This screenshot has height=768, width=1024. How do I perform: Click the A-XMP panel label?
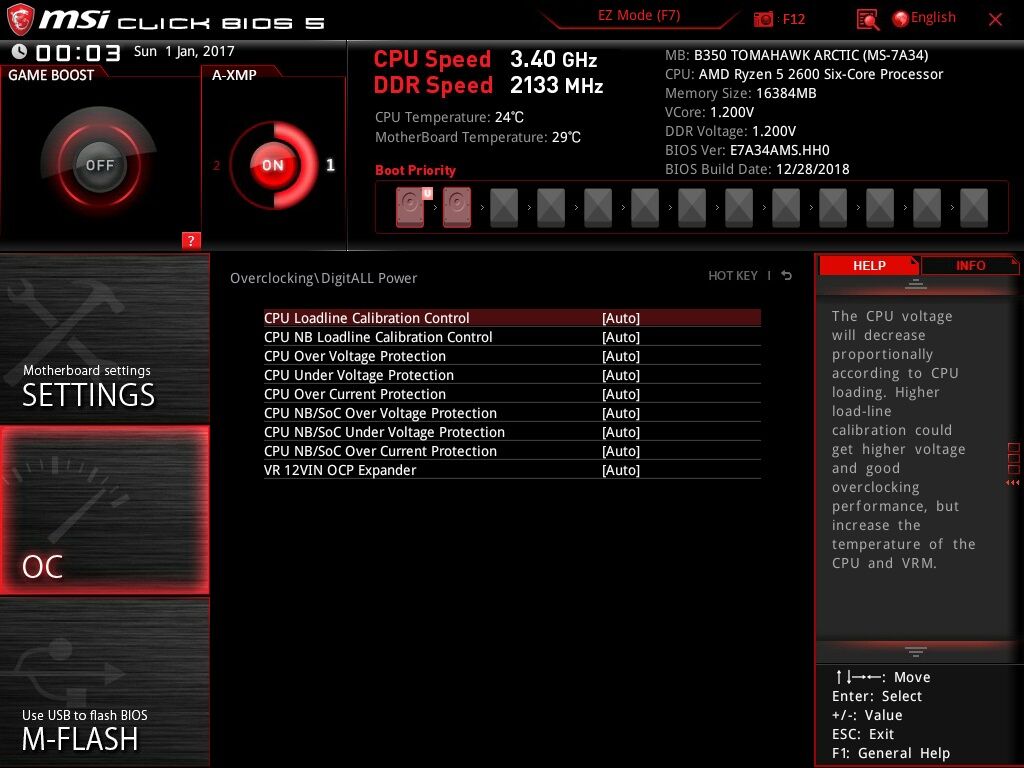click(234, 75)
